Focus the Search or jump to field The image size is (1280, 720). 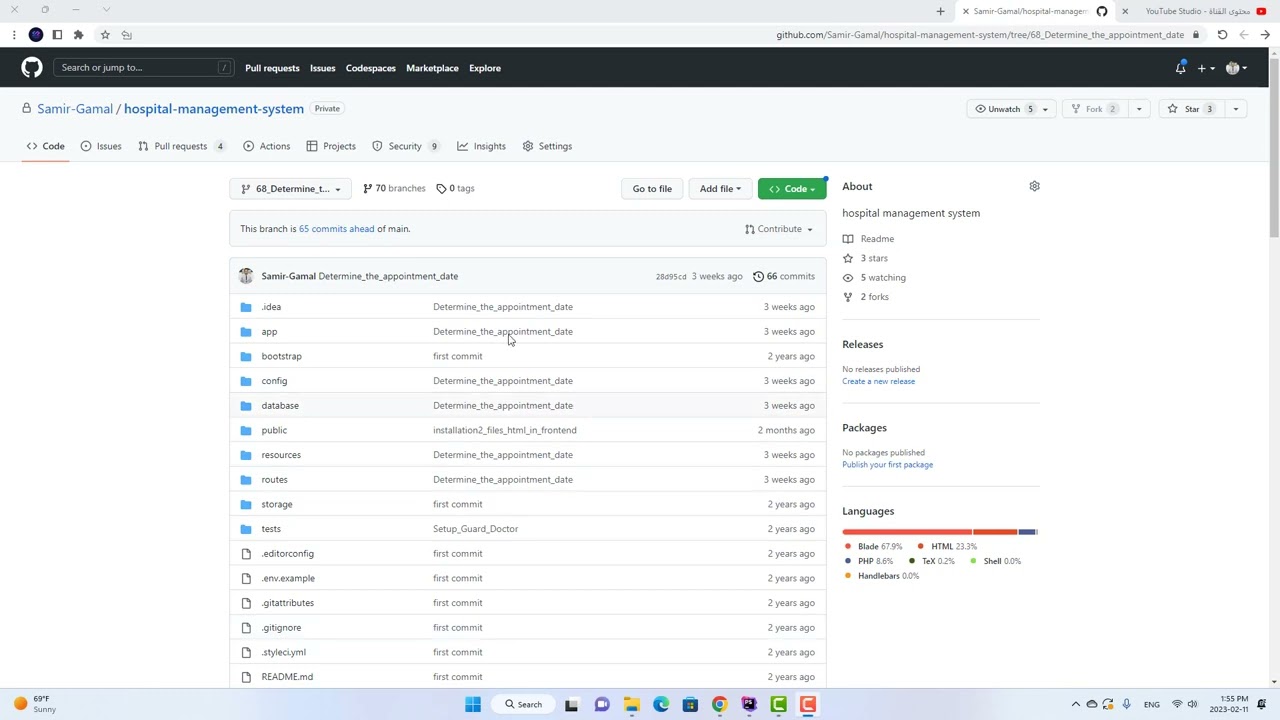[144, 68]
